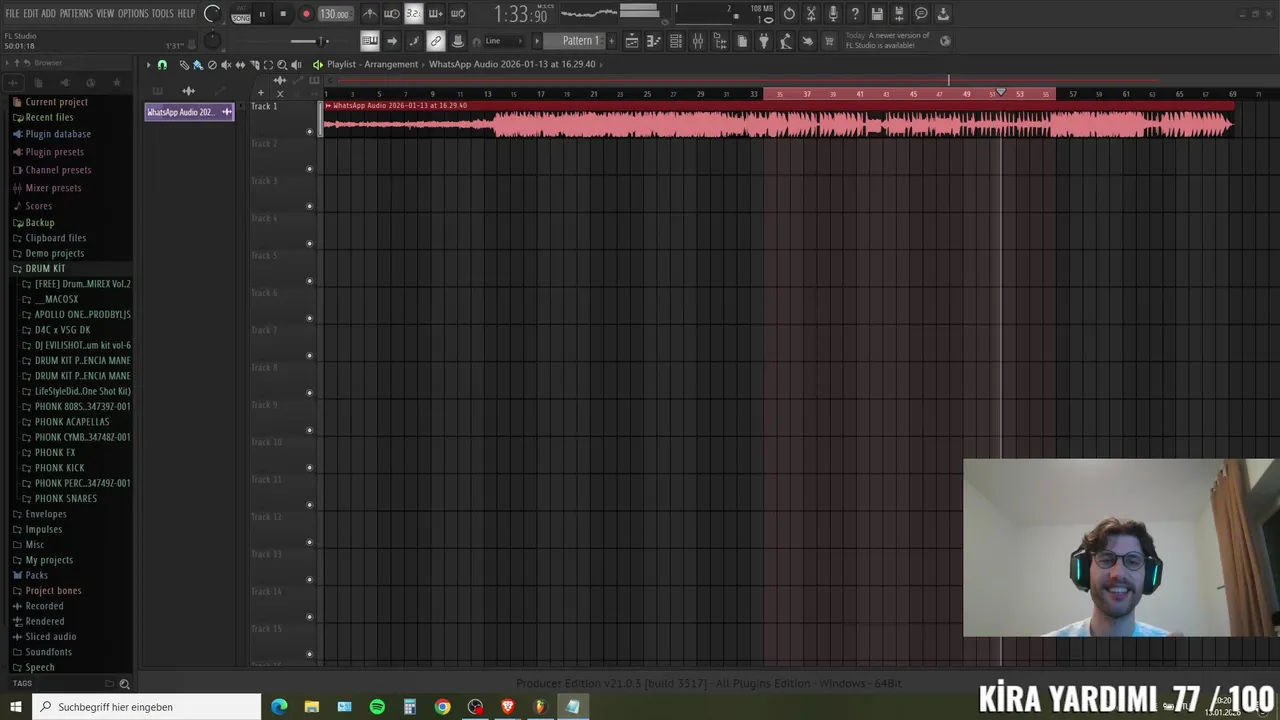Open the OPTIONS menu

click(x=133, y=14)
